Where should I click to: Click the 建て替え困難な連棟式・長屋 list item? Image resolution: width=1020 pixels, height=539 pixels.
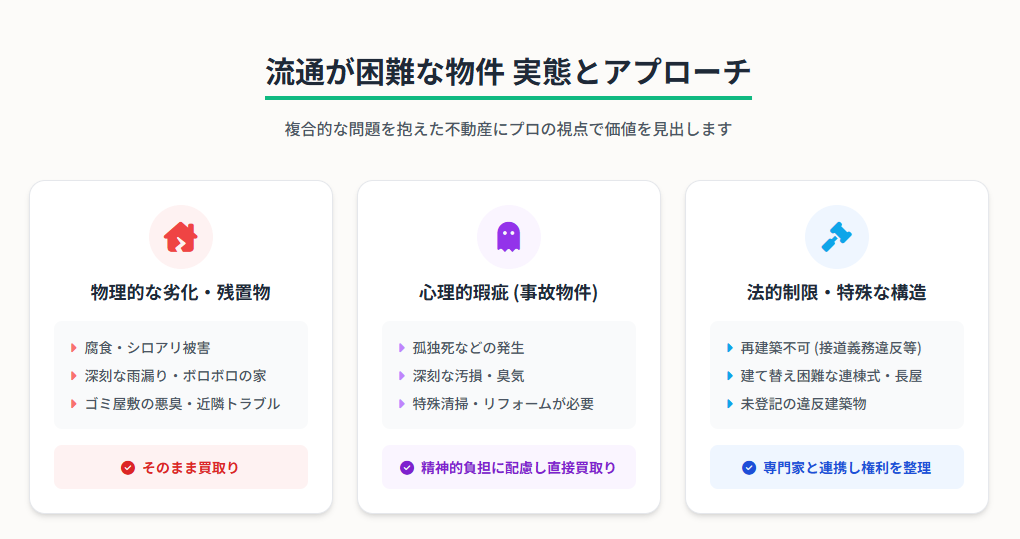pyautogui.click(x=824, y=376)
